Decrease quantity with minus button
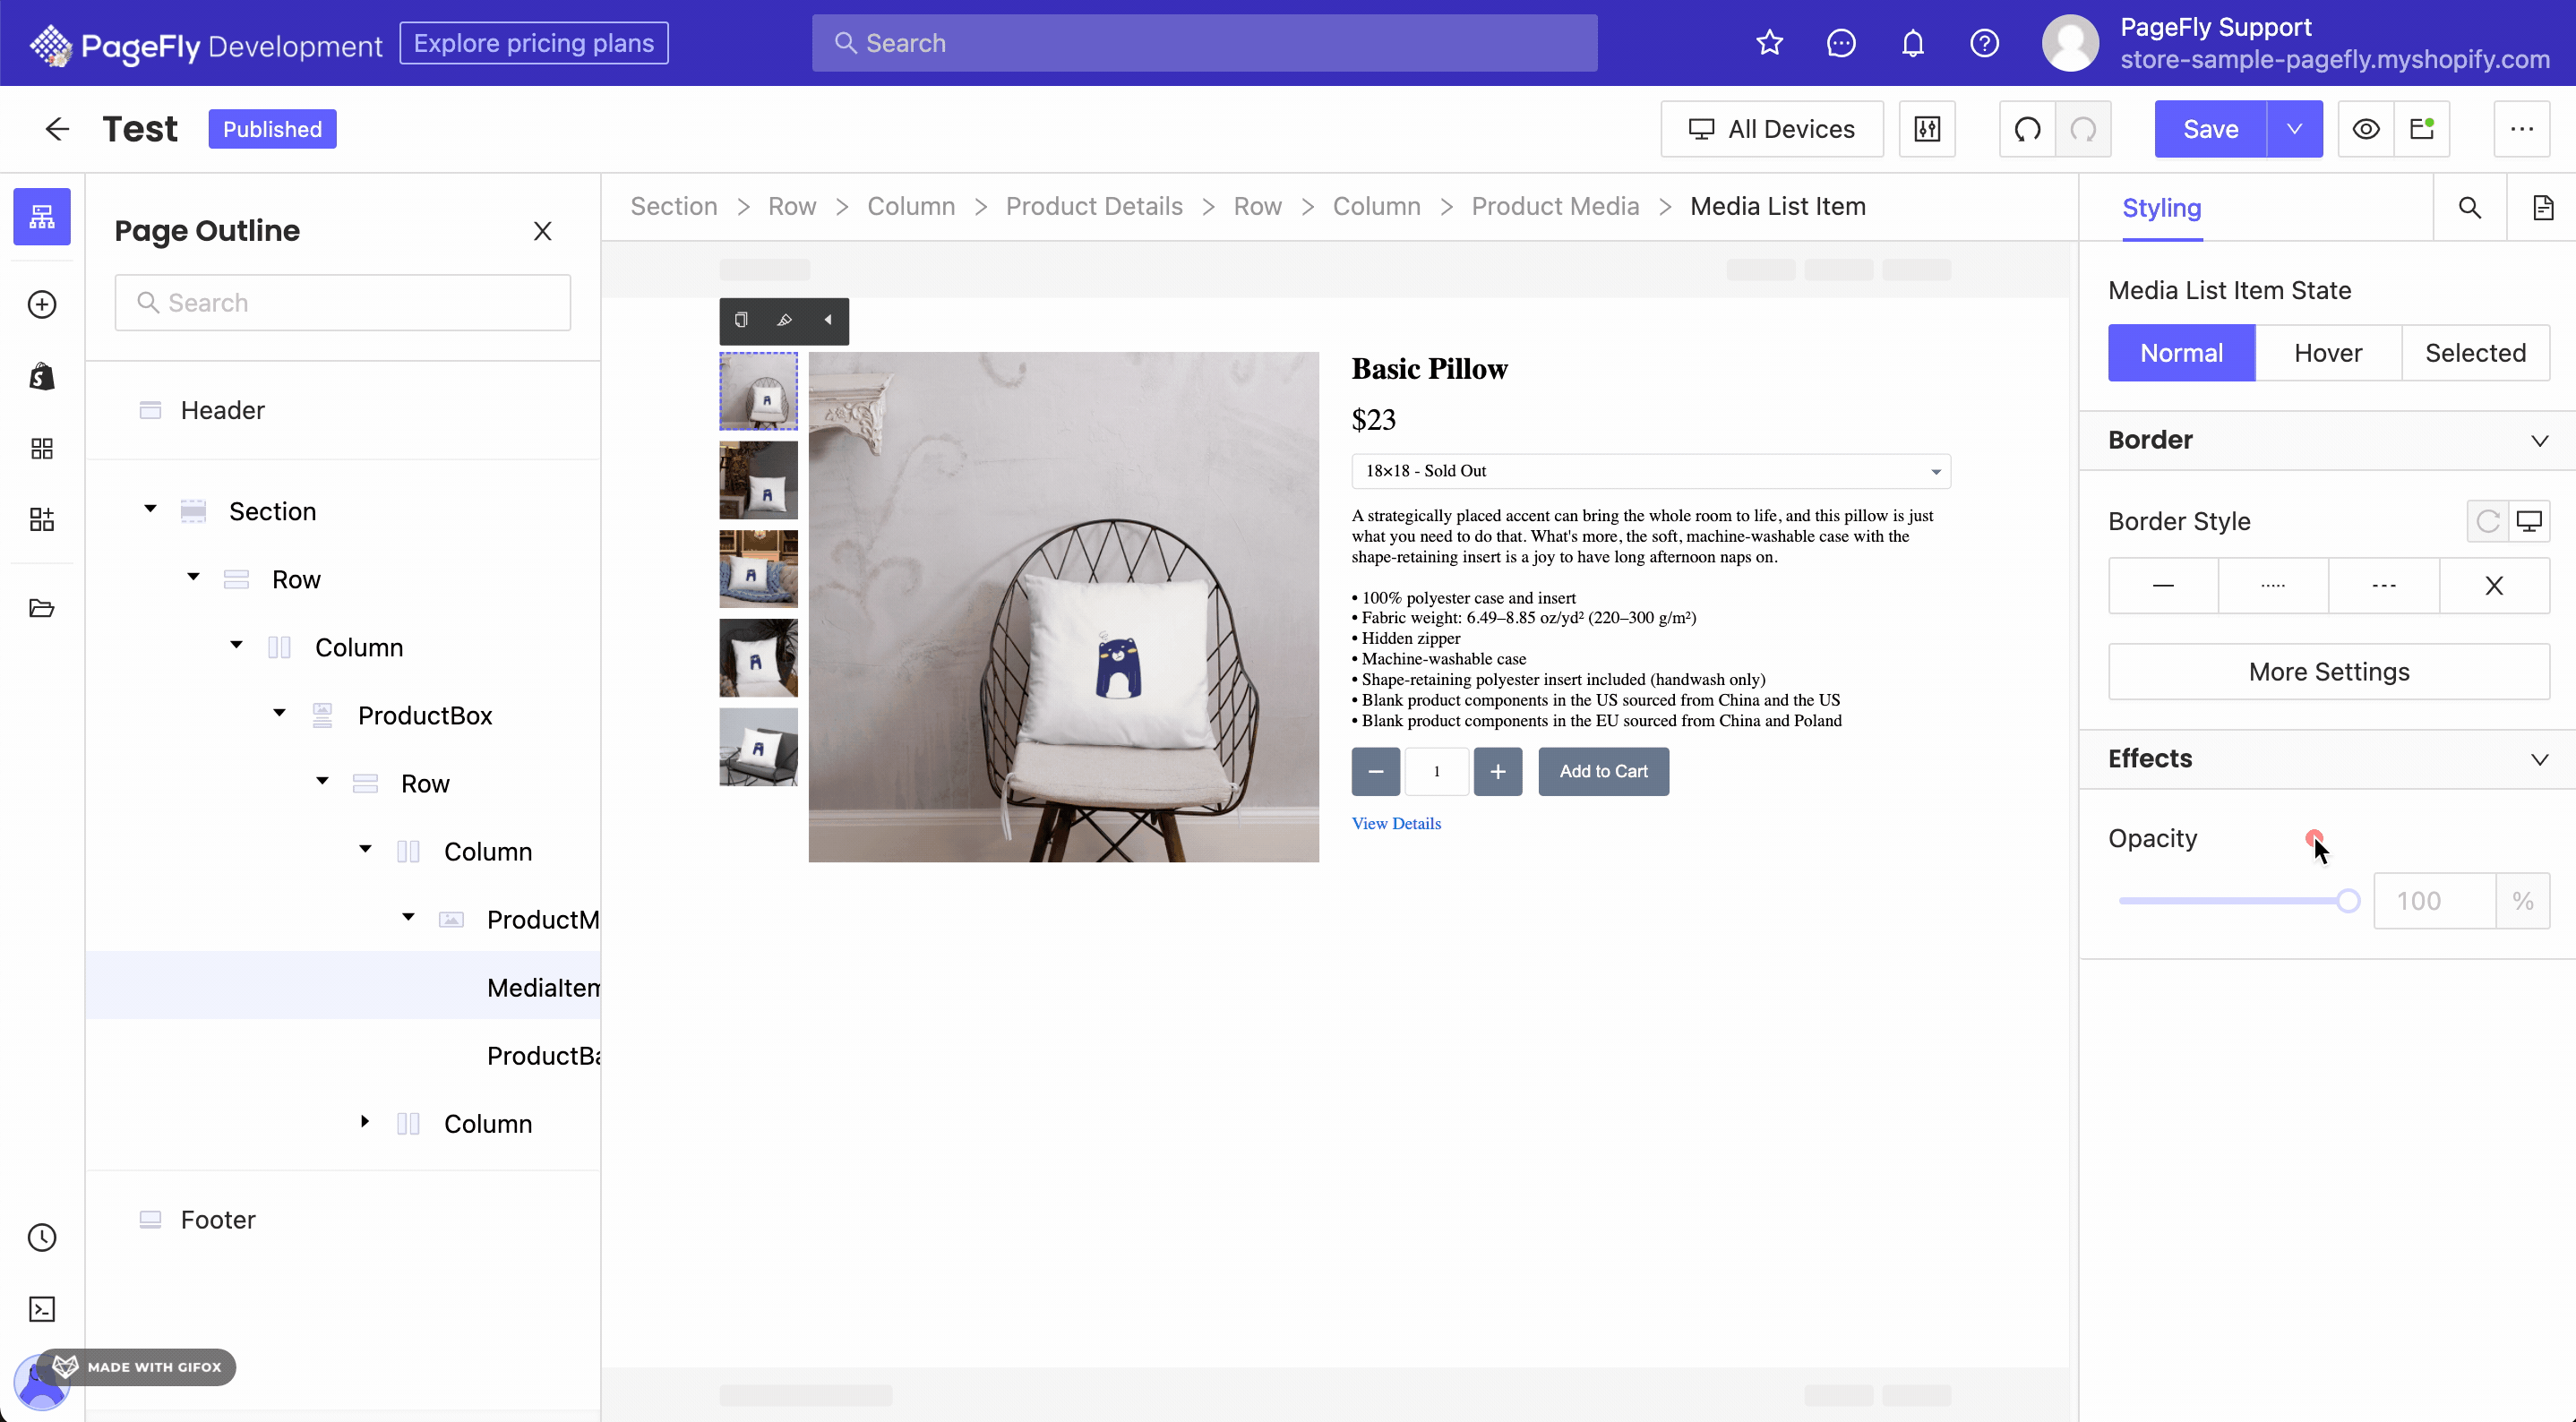 1375,771
